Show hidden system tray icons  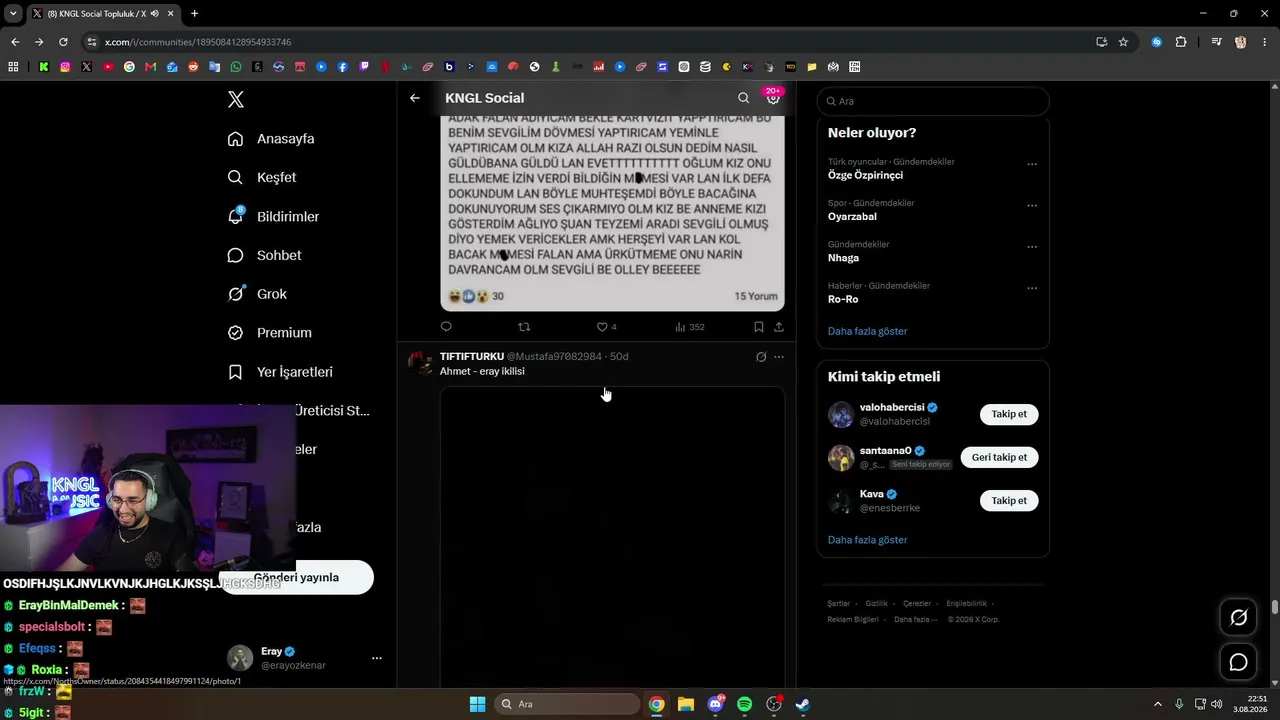pyautogui.click(x=1159, y=704)
